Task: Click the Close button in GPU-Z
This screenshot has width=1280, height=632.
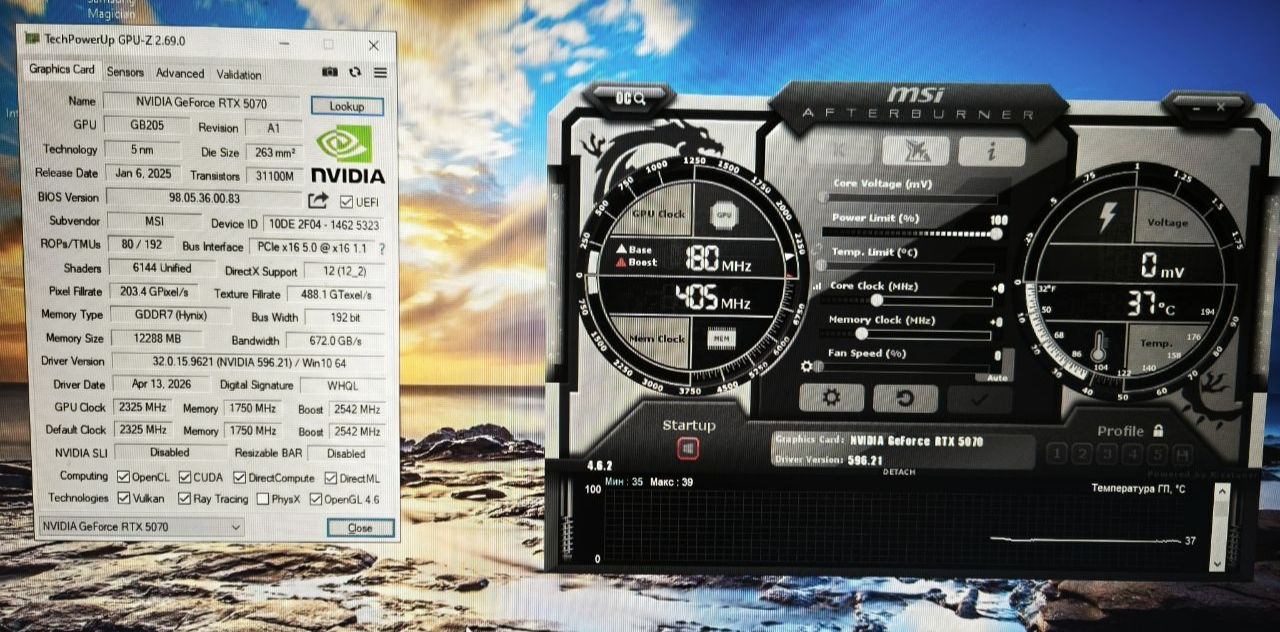Action: pyautogui.click(x=360, y=528)
